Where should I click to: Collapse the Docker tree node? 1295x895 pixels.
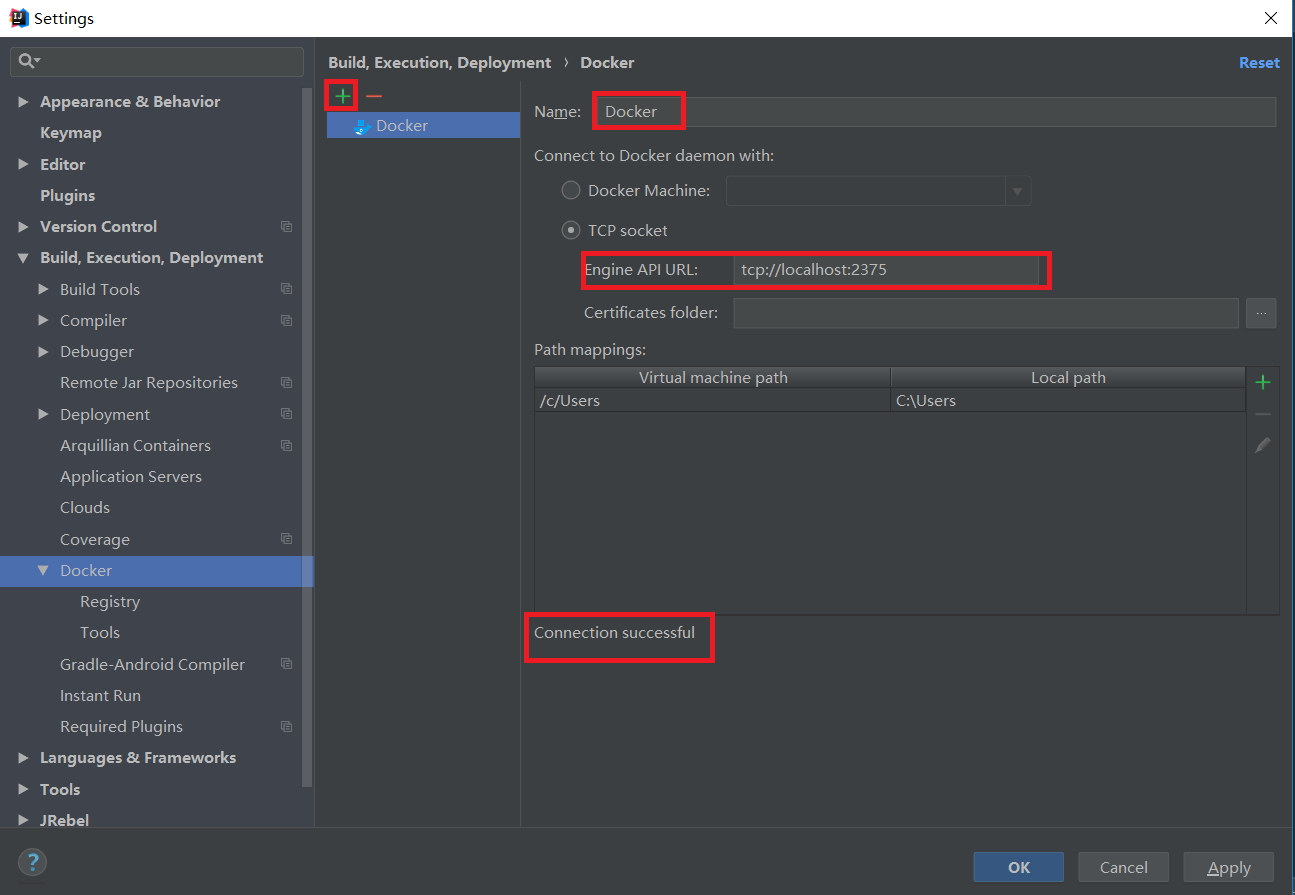(x=43, y=570)
